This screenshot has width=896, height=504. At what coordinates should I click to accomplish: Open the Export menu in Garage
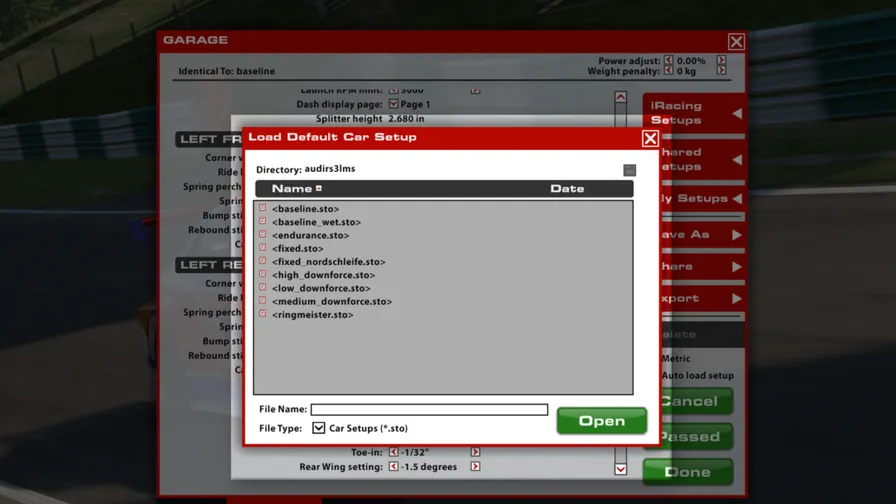click(702, 298)
